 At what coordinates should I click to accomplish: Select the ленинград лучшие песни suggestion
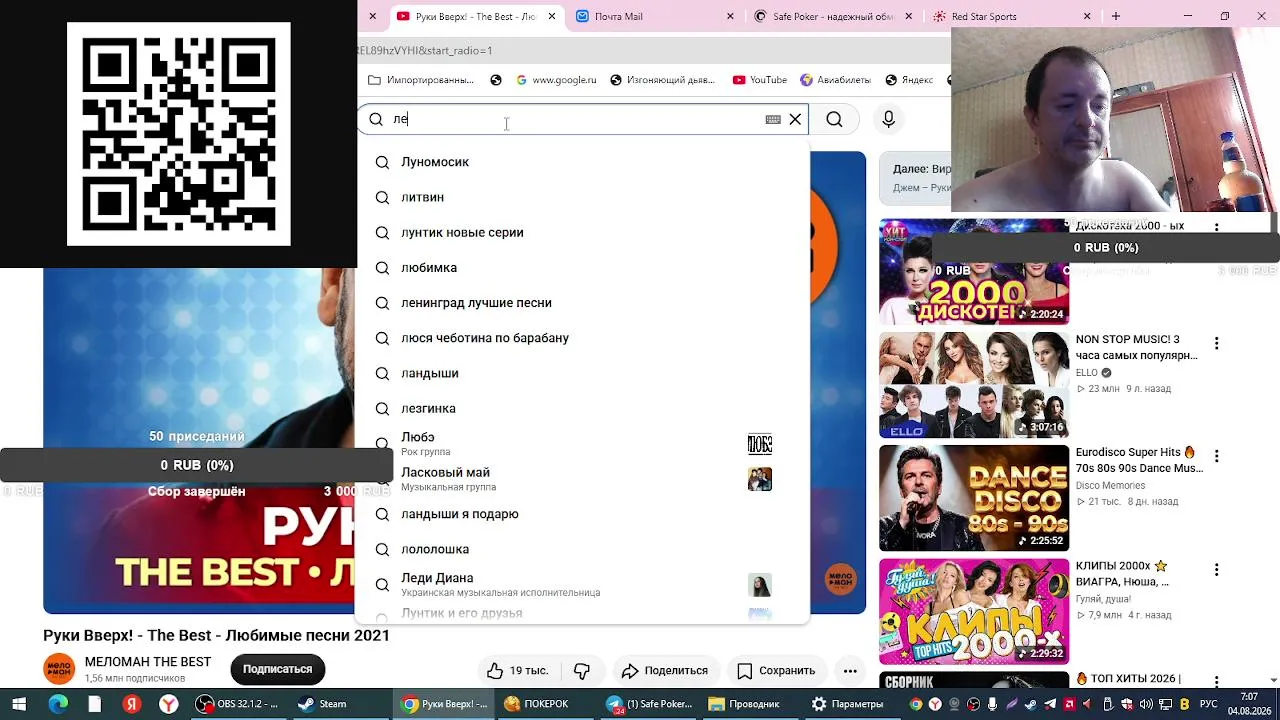point(582,302)
